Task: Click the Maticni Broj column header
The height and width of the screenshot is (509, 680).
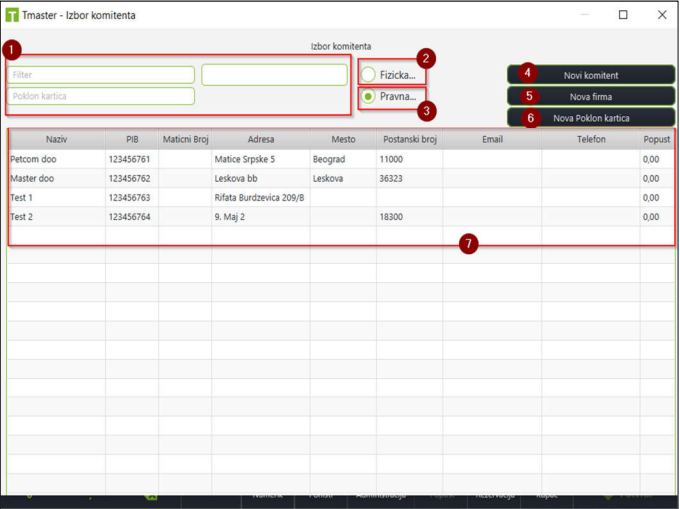Action: tap(185, 139)
